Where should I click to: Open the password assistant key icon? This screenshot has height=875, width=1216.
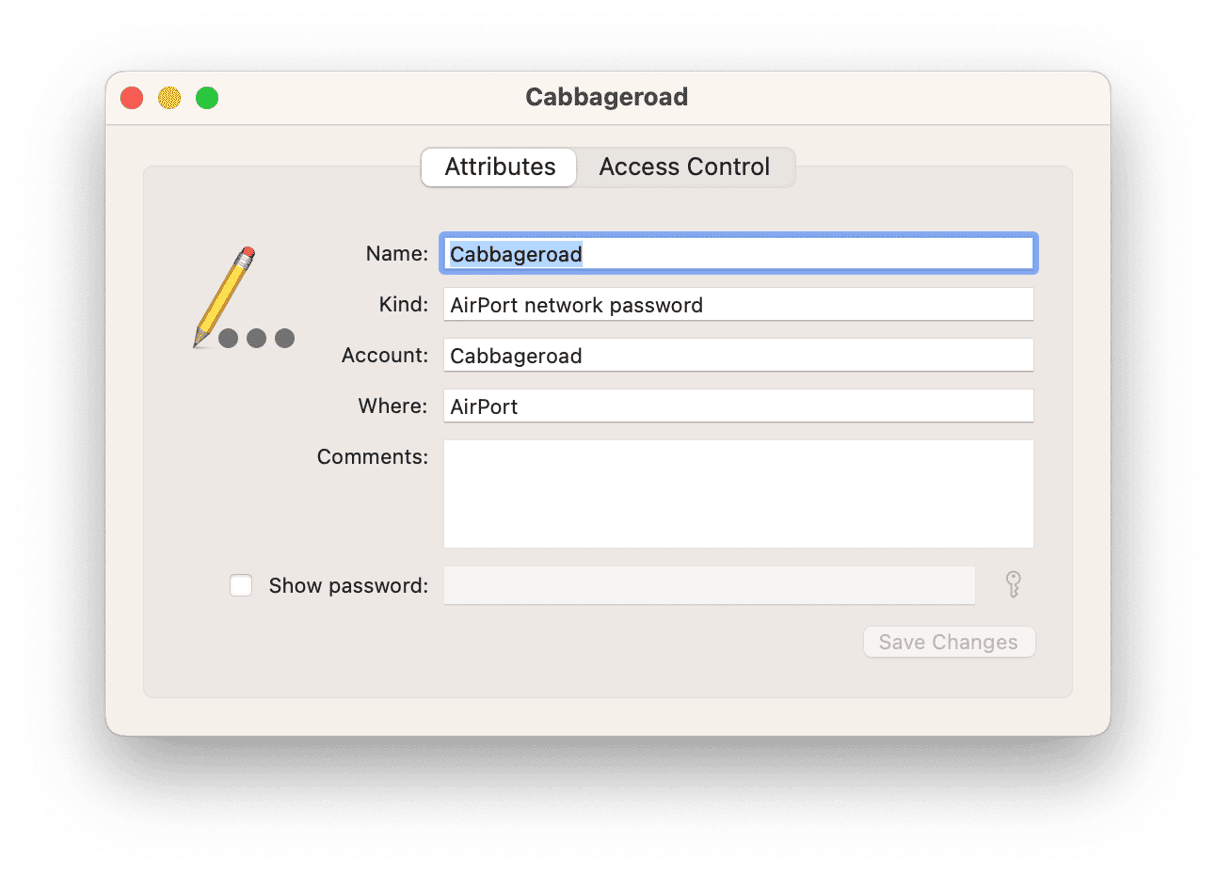1013,585
